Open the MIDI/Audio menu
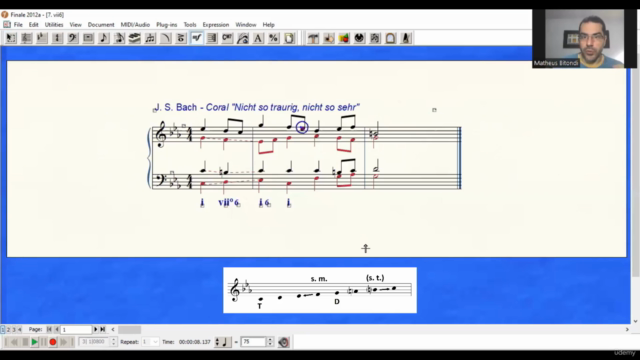This screenshot has height=360, width=640. coord(135,24)
